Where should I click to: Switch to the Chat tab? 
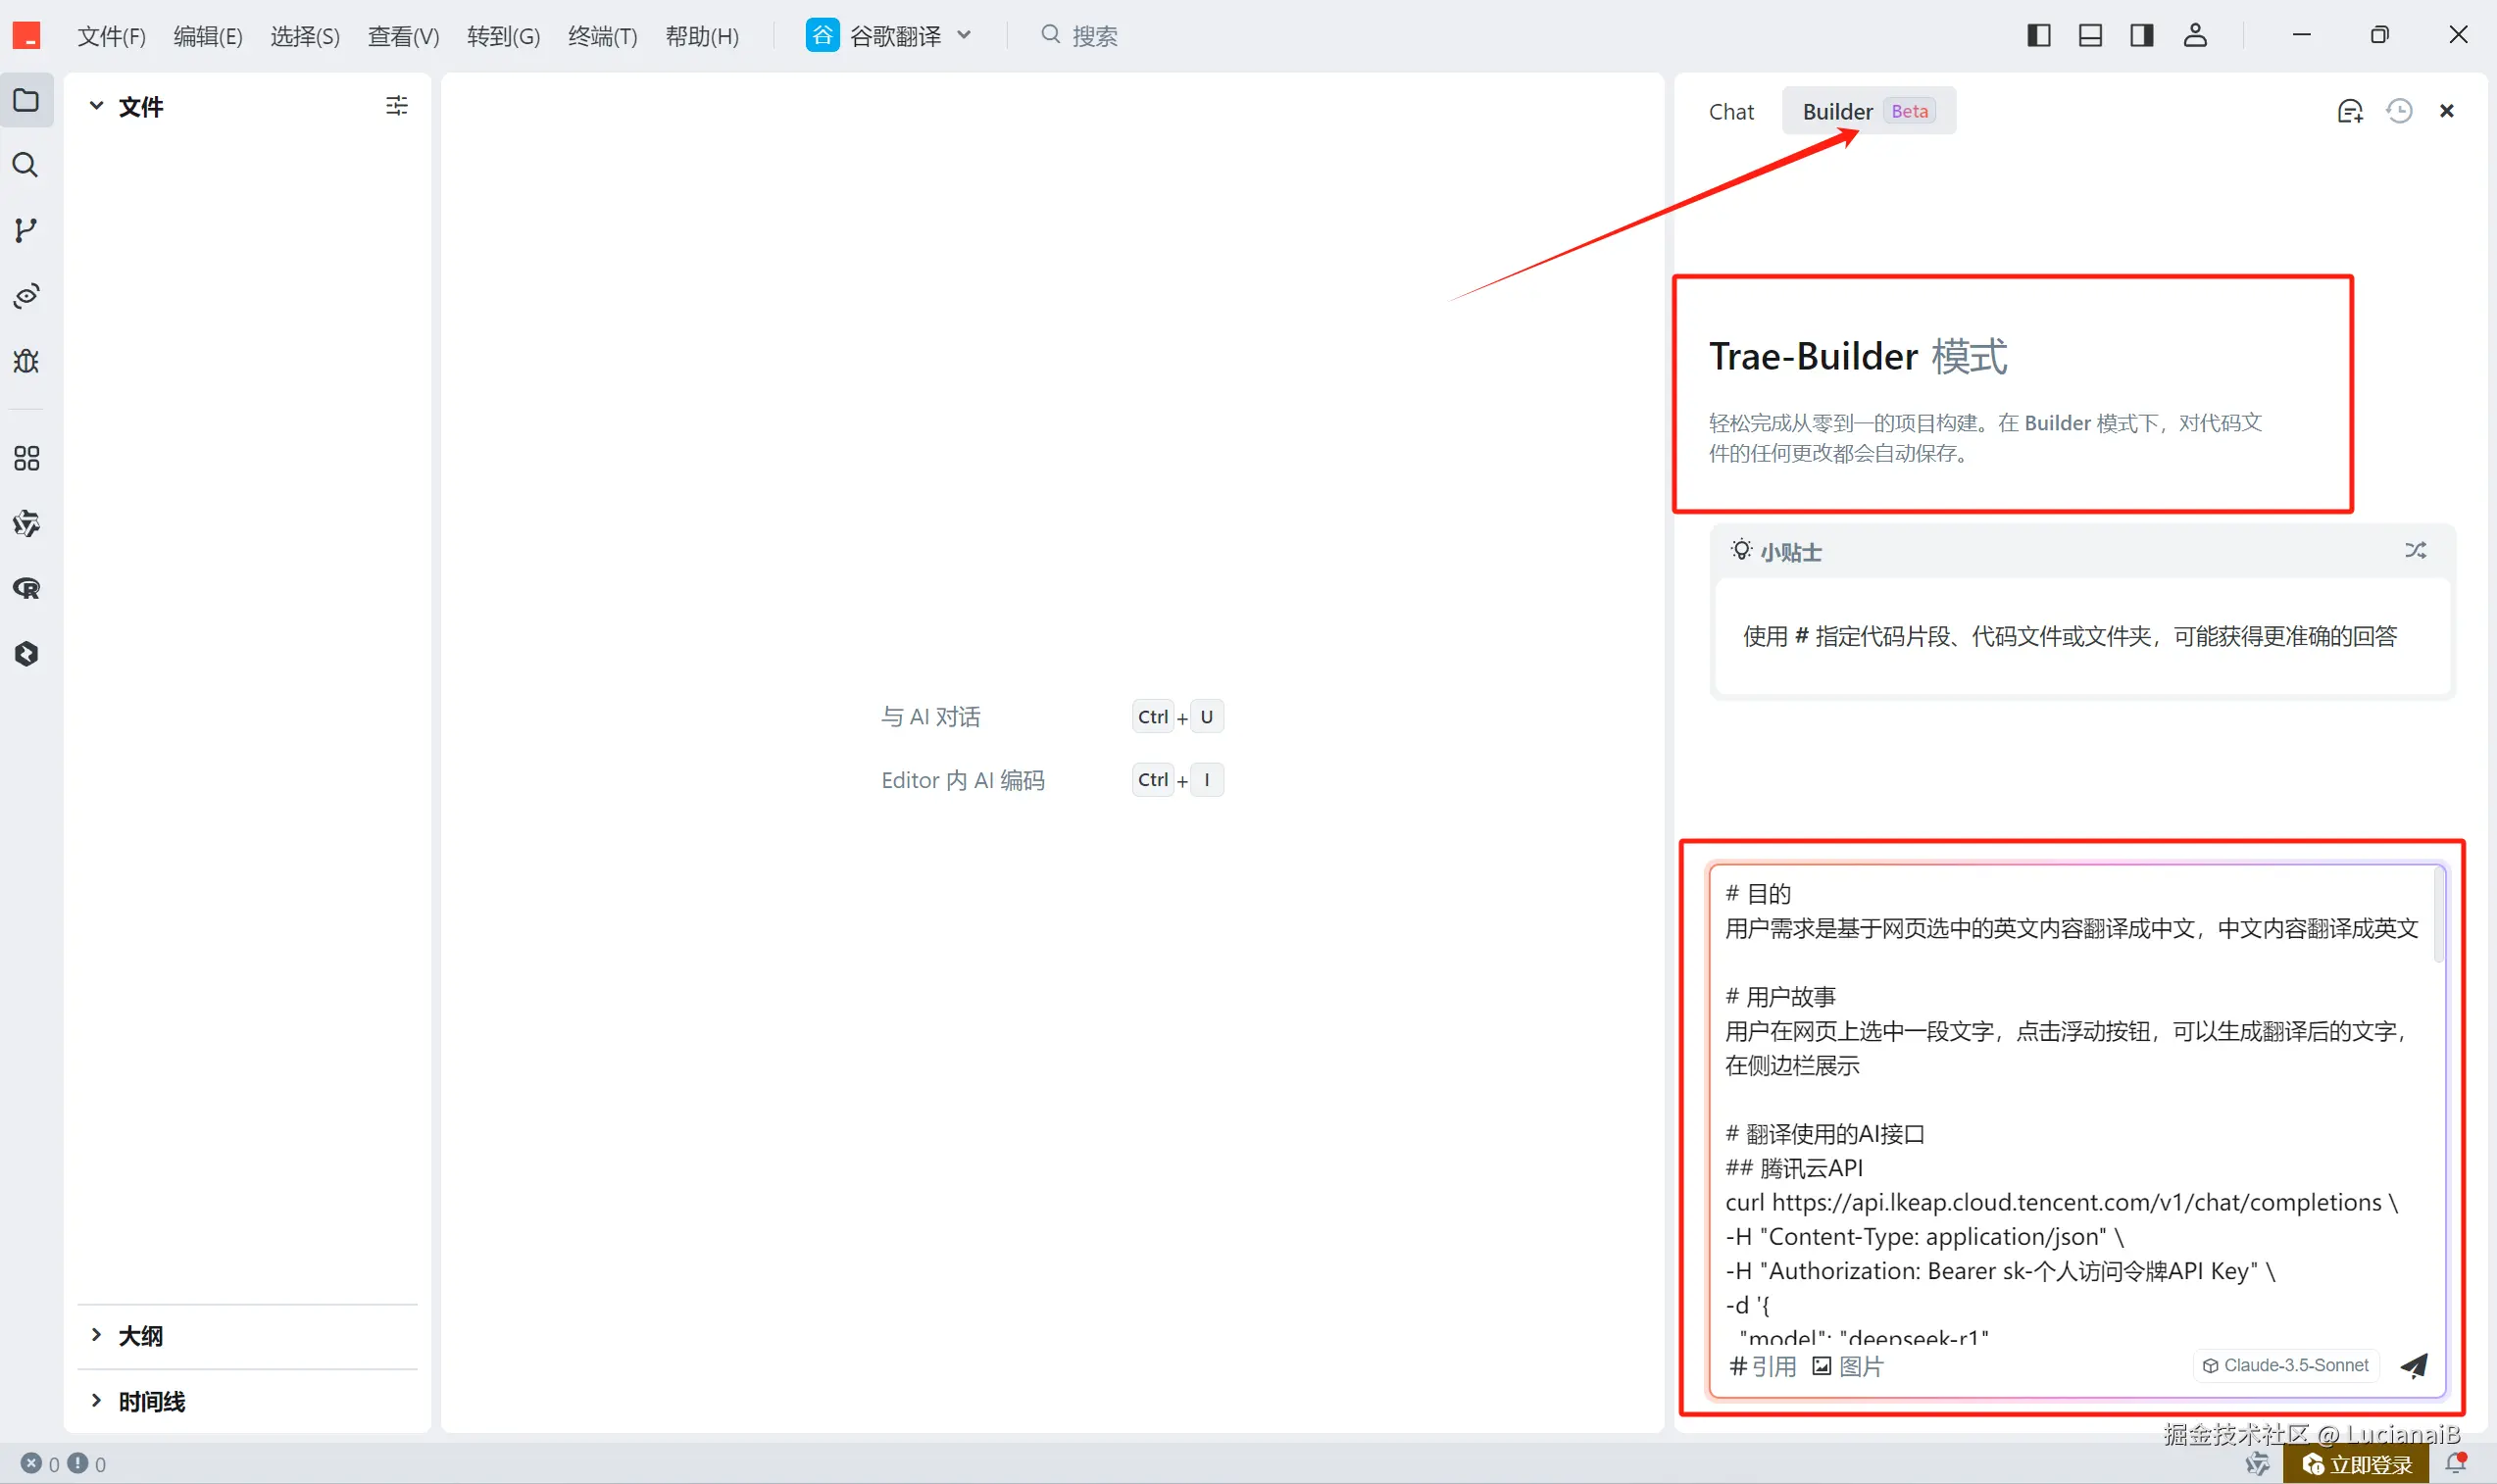click(1731, 112)
